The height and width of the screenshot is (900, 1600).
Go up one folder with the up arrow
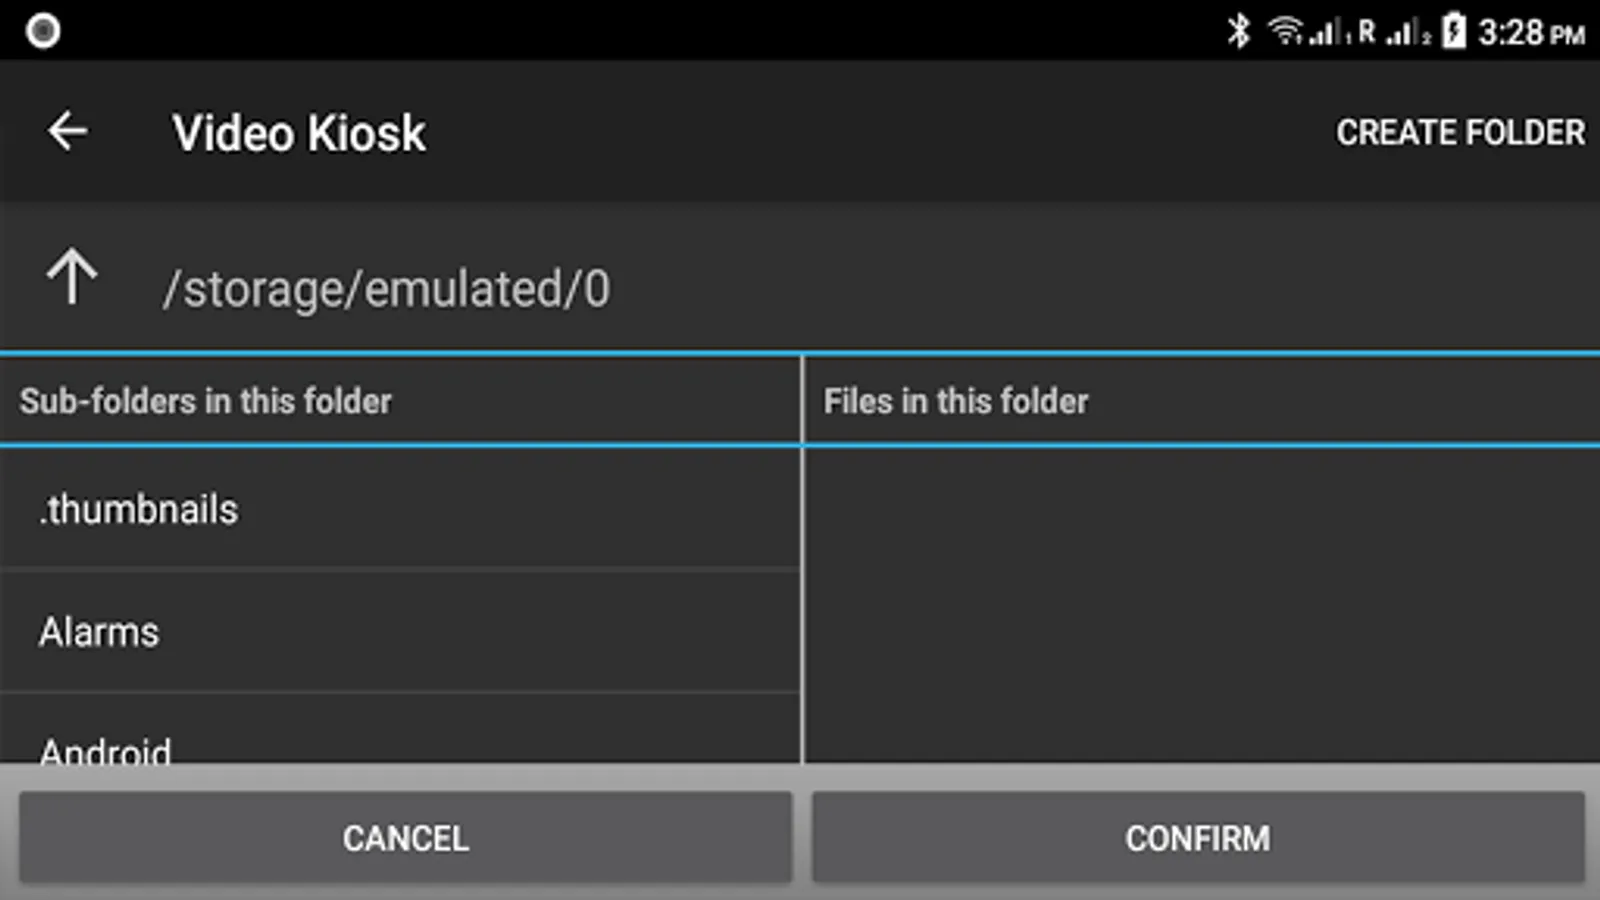tap(71, 277)
